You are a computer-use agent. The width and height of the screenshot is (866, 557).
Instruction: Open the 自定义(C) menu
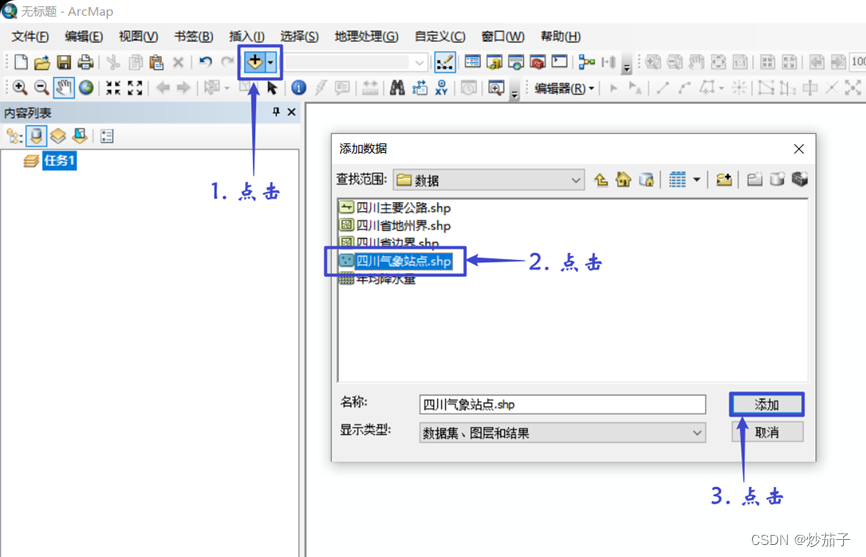tap(440, 36)
